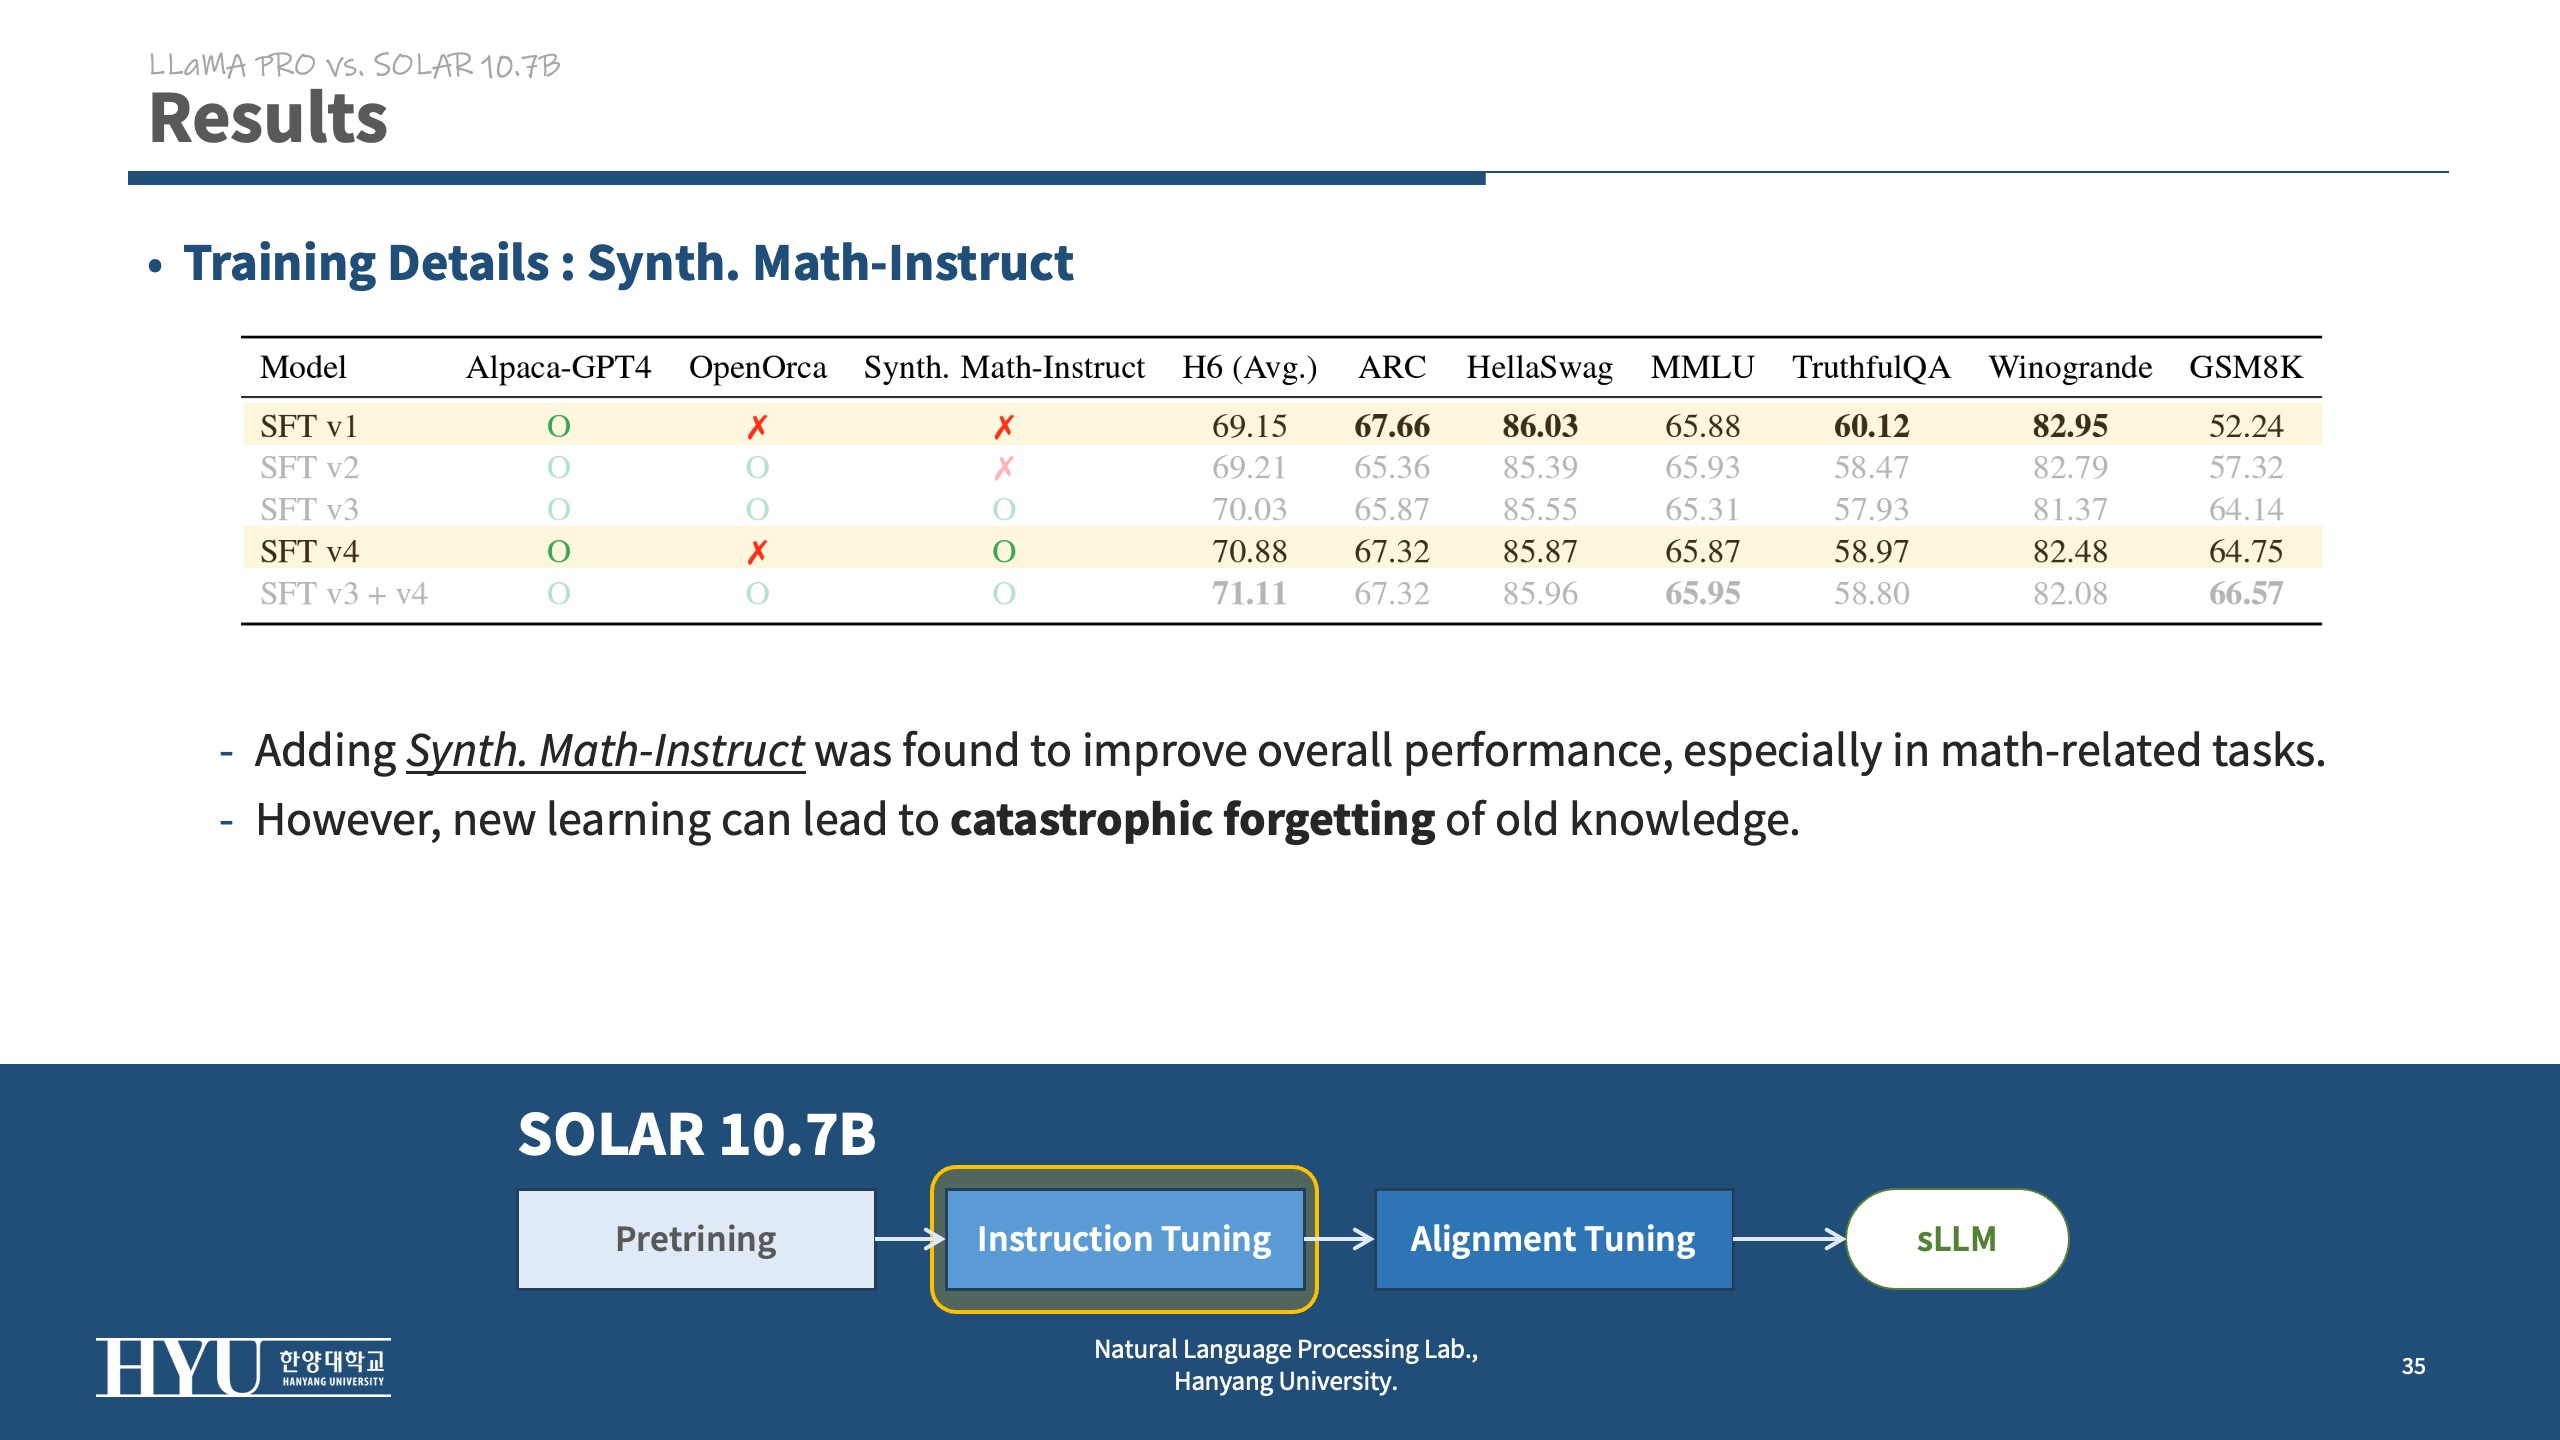
Task: Select the highlighted Instruction Tuning box
Action: pyautogui.click(x=1124, y=1239)
